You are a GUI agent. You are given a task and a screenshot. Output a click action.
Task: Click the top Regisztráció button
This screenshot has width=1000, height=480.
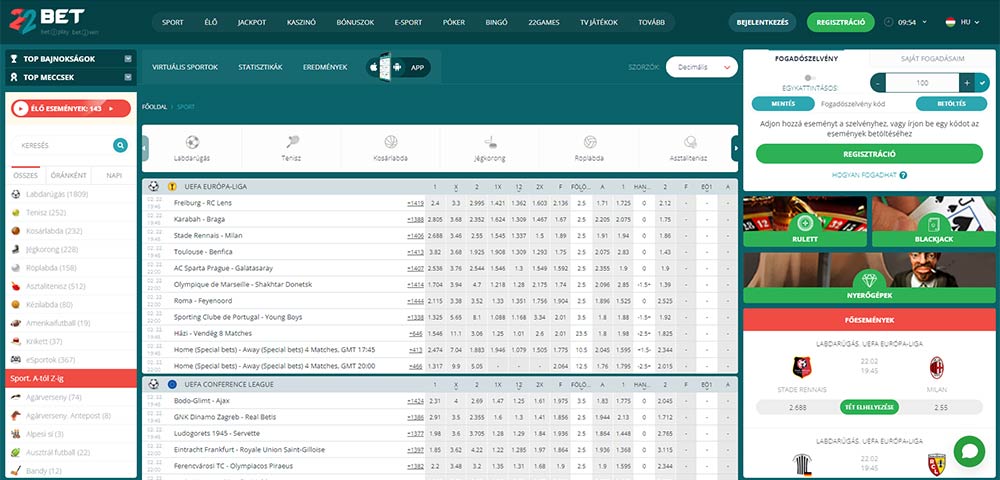click(841, 22)
